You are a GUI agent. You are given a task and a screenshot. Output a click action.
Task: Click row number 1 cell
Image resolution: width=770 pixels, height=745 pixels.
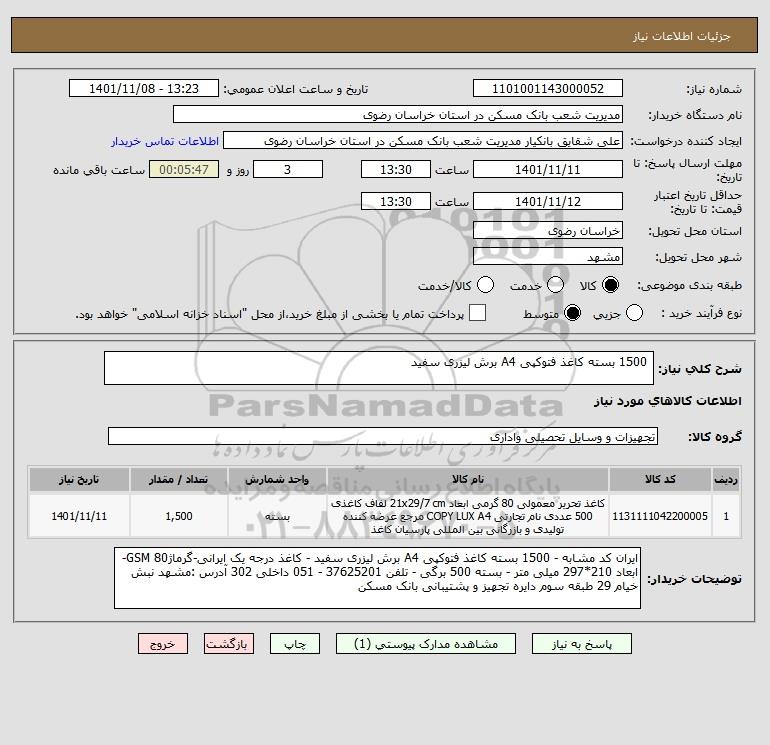726,516
